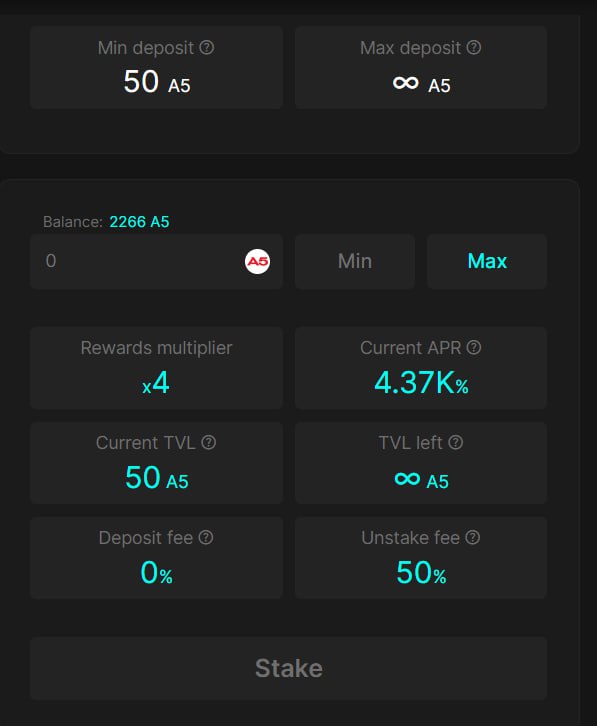Click the 50% Unstake fee value

(x=421, y=573)
